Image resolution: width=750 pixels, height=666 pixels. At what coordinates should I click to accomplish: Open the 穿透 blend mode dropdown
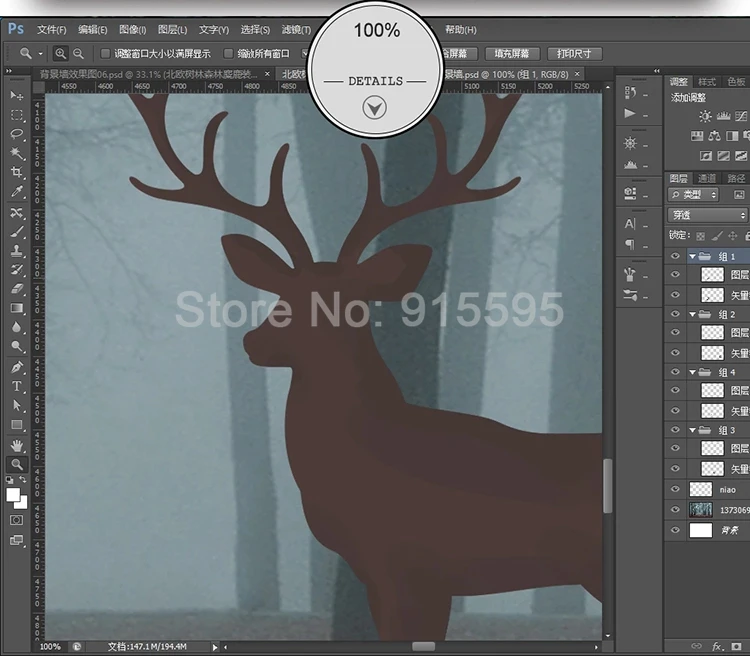708,215
